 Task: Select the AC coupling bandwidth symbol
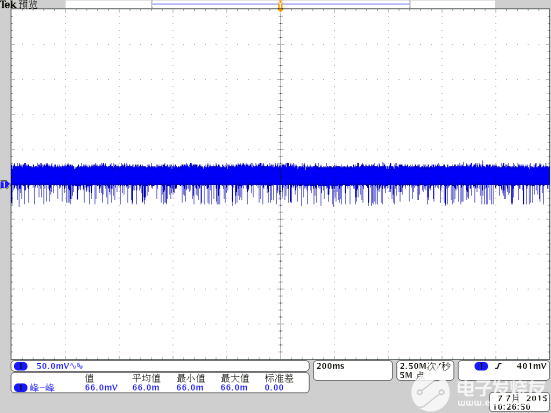(x=77, y=366)
